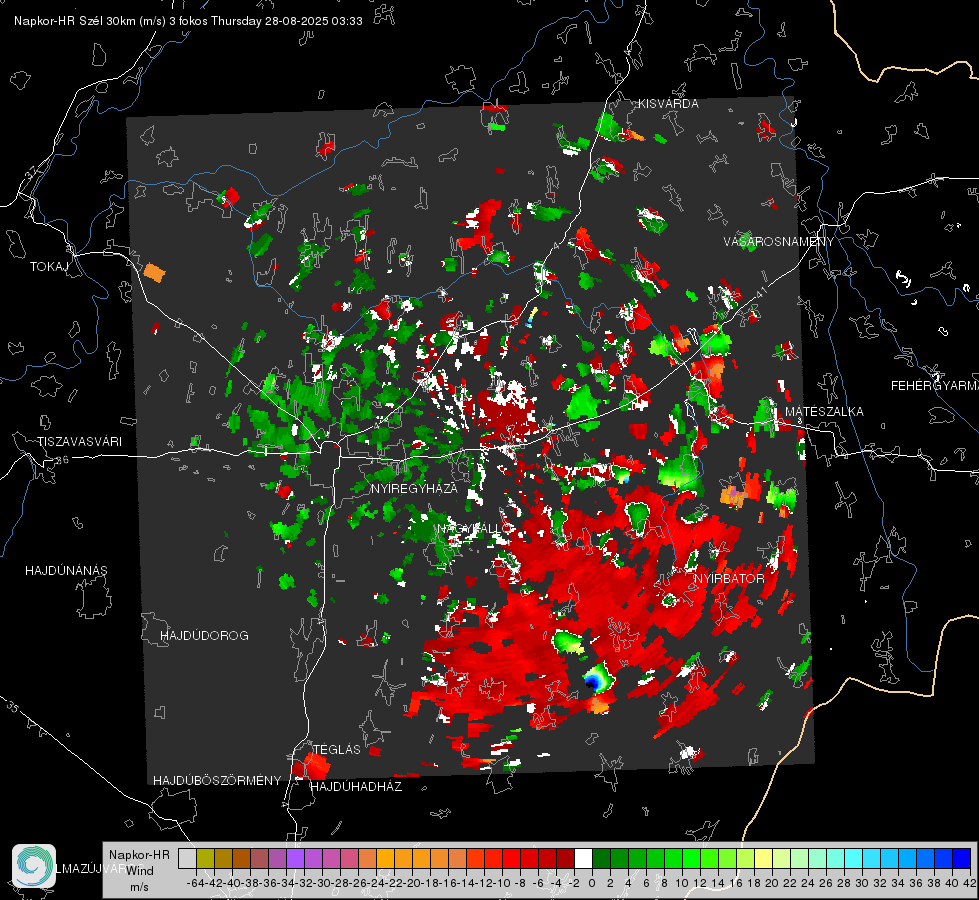This screenshot has height=900, width=979.
Task: Pick the white swatch in the legend
Action: (583, 858)
